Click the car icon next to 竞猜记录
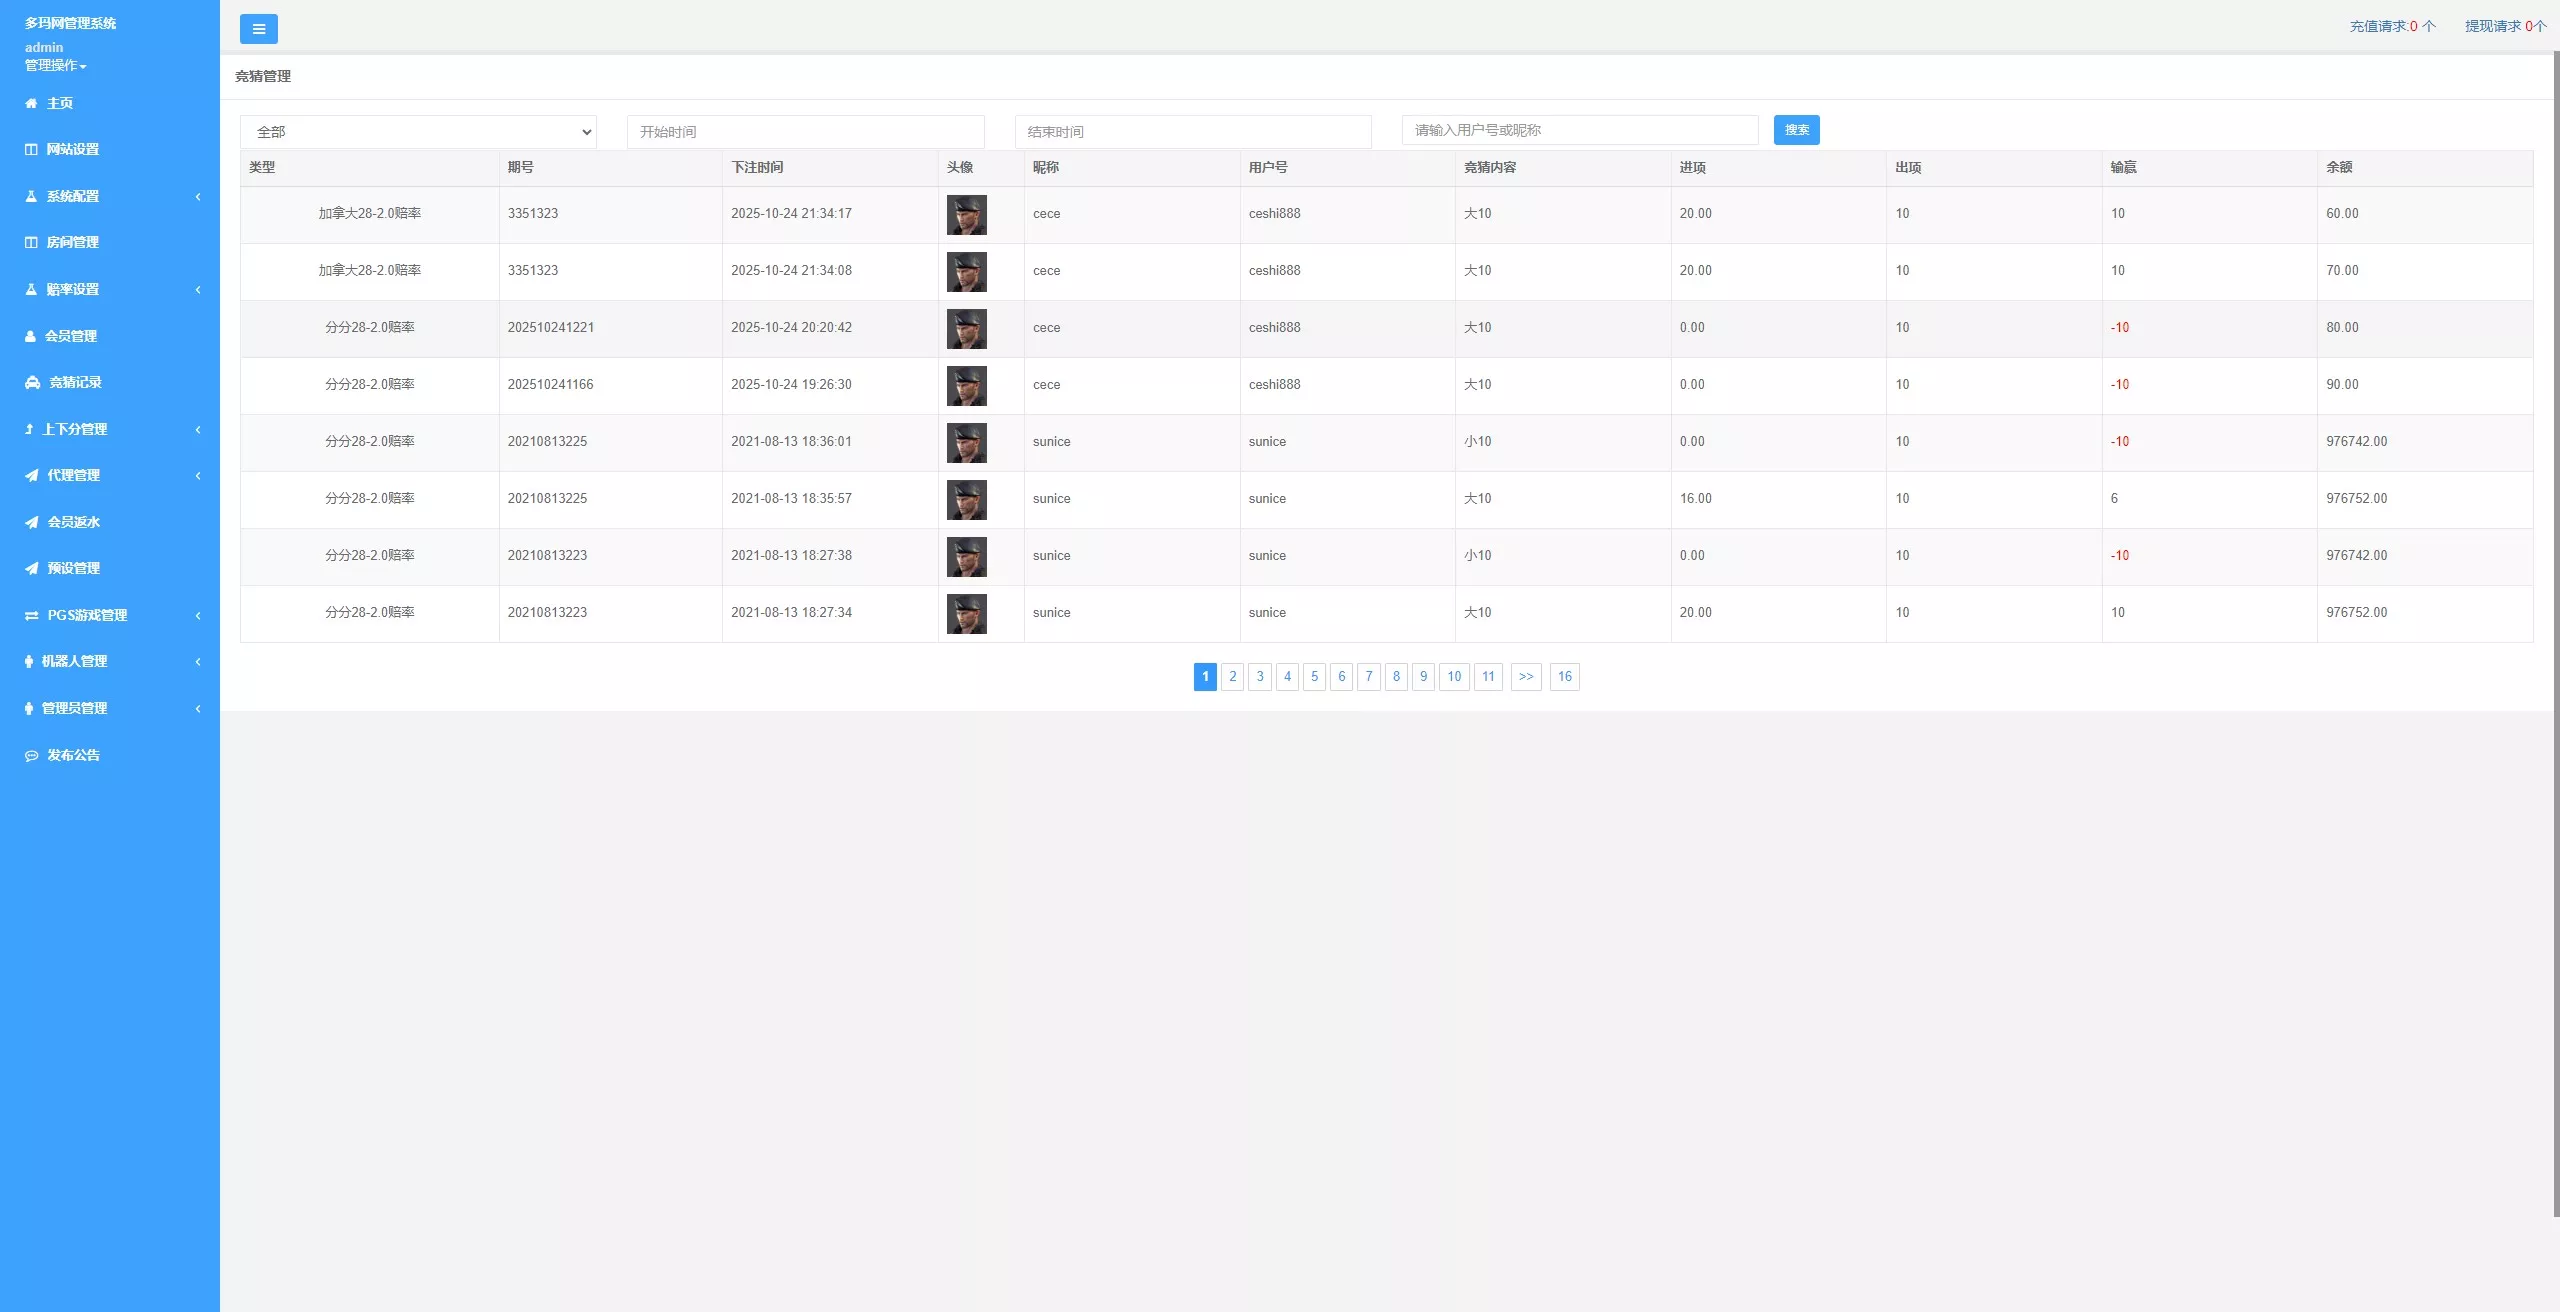Screen dimensions: 2560x1312 point(32,382)
